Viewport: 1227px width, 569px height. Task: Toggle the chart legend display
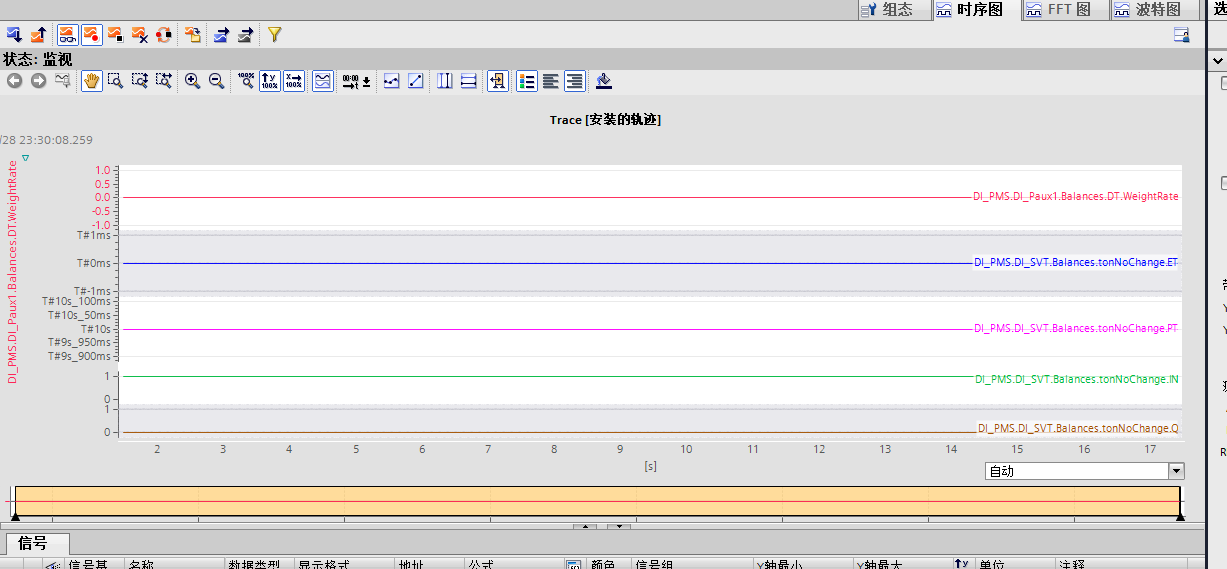(x=526, y=81)
